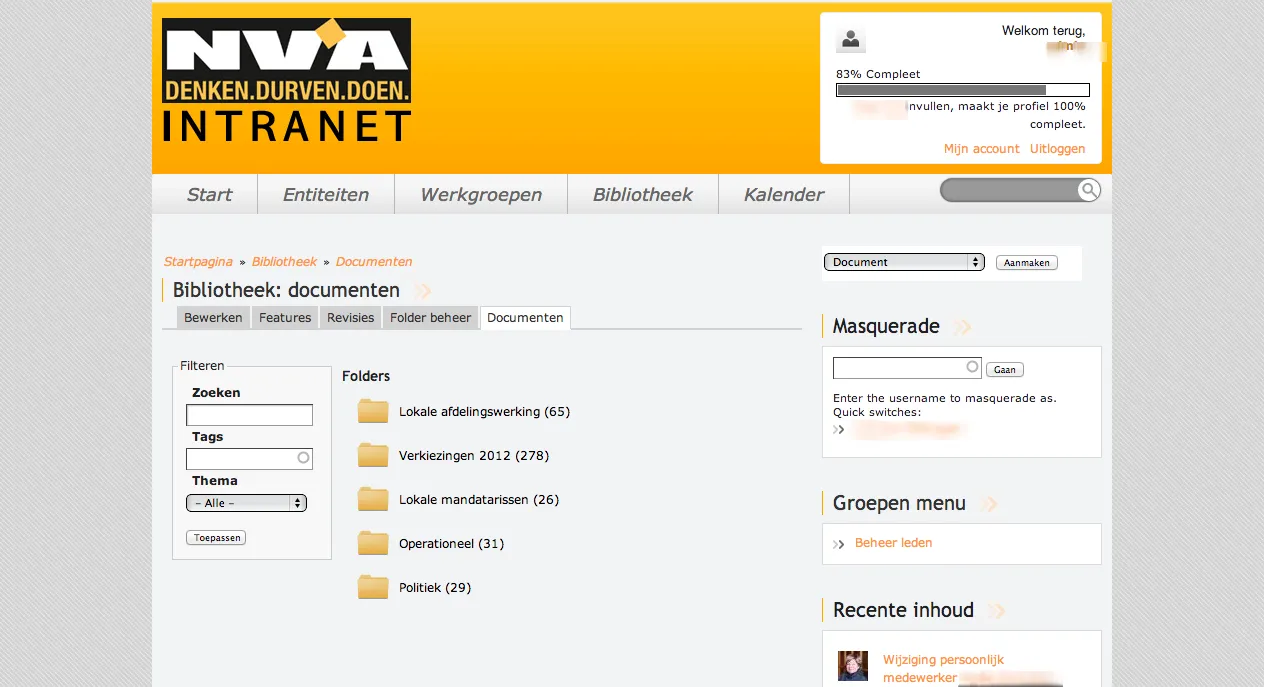The image size is (1264, 687).
Task: Open Wijziging persoonlijk medewerker link
Action: click(x=943, y=668)
